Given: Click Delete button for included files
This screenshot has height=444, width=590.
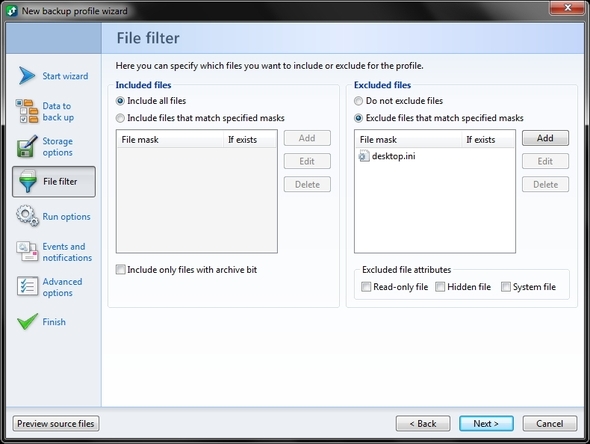Looking at the screenshot, I should click(307, 184).
